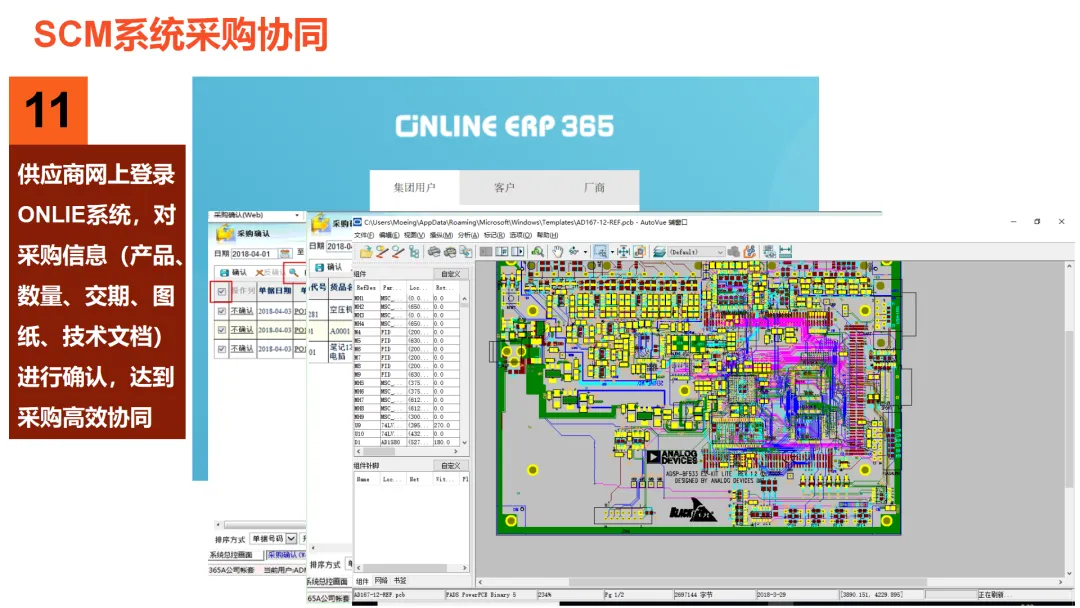
Task: Click the first gray view-layout icon
Action: click(x=486, y=252)
